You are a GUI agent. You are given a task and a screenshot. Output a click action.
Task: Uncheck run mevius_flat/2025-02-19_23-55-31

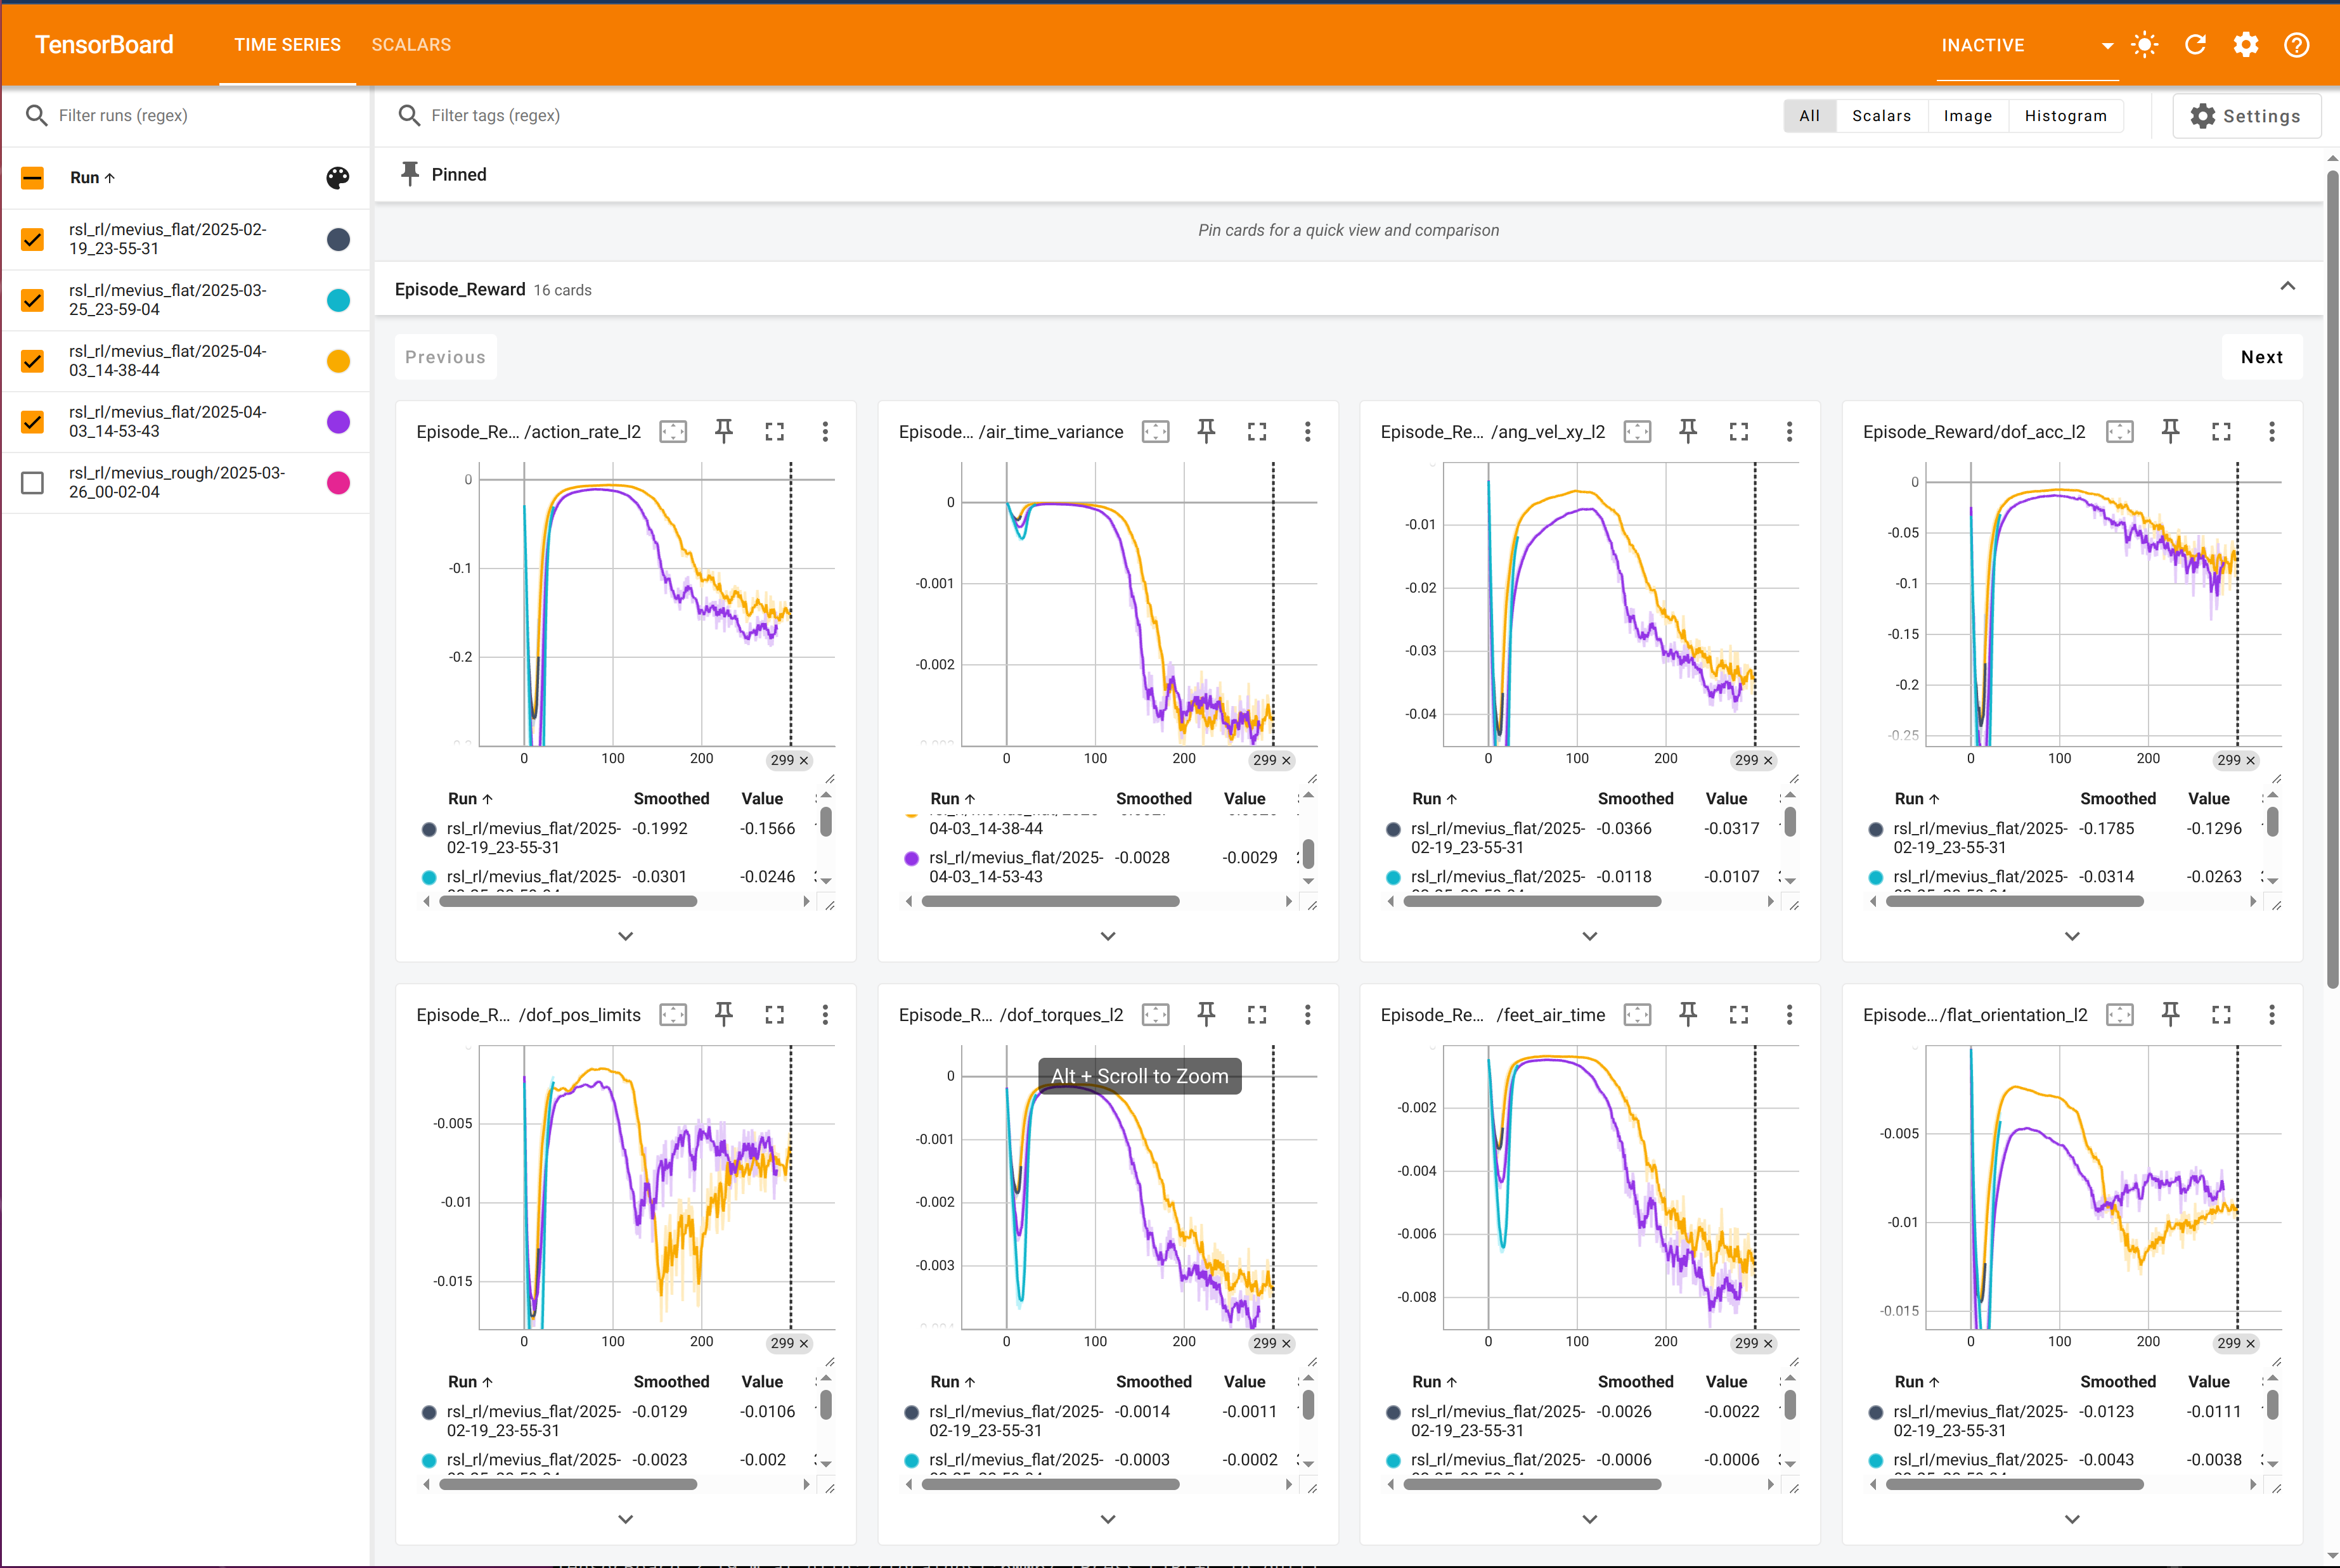point(33,239)
